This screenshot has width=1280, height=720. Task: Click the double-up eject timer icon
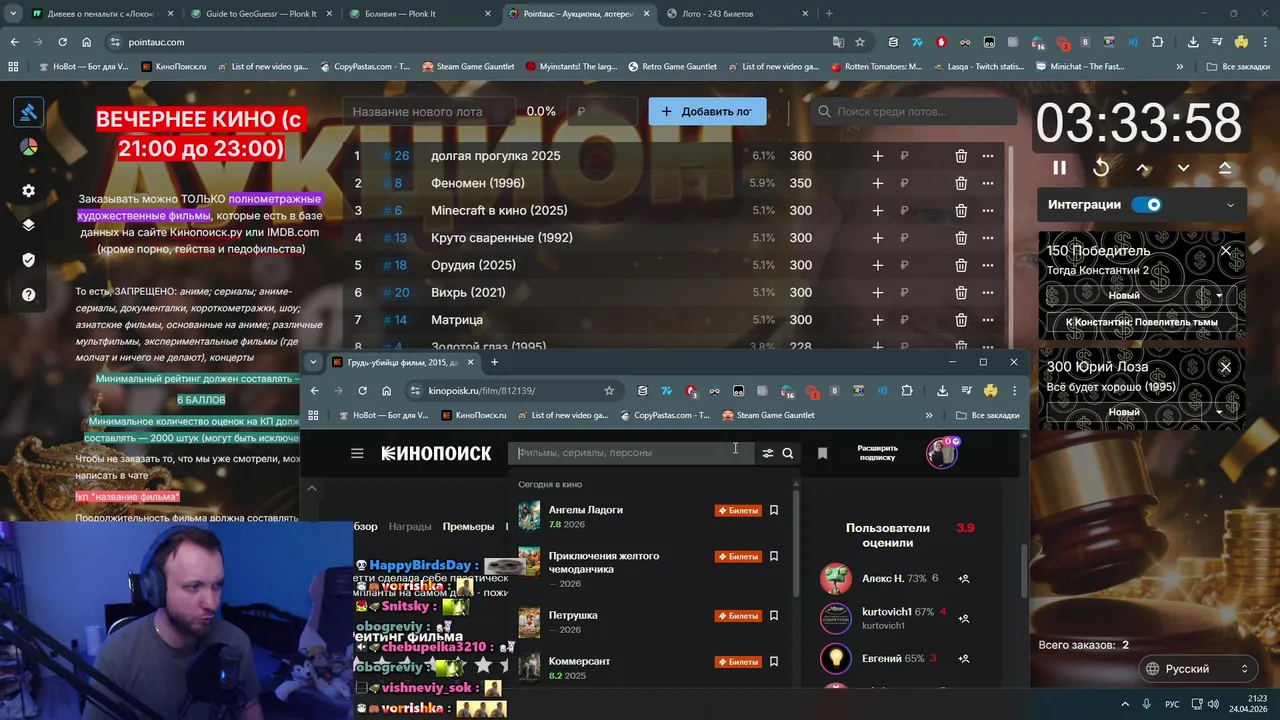point(1225,168)
